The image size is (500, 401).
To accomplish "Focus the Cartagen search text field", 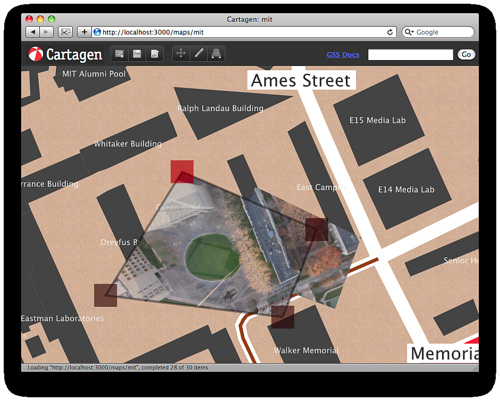I will point(410,55).
